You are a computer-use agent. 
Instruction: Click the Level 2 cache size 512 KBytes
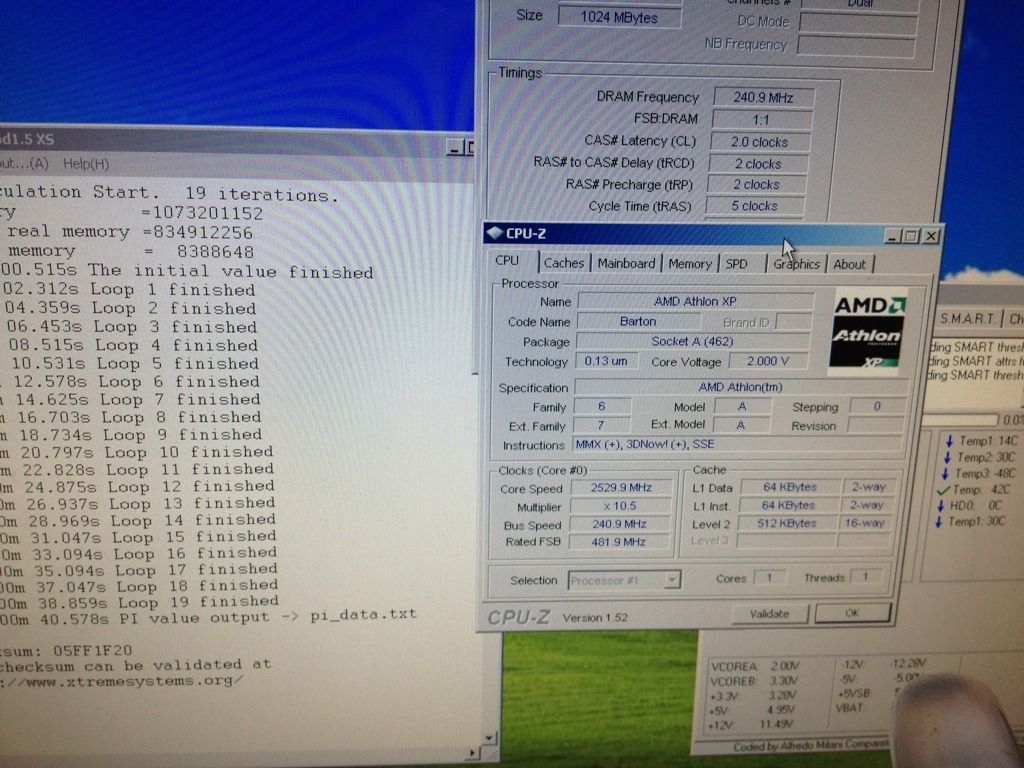(787, 523)
